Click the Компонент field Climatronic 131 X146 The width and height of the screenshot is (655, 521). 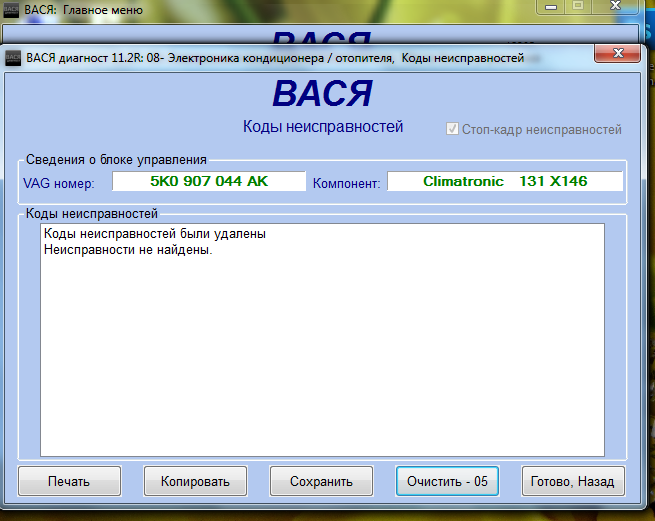505,181
